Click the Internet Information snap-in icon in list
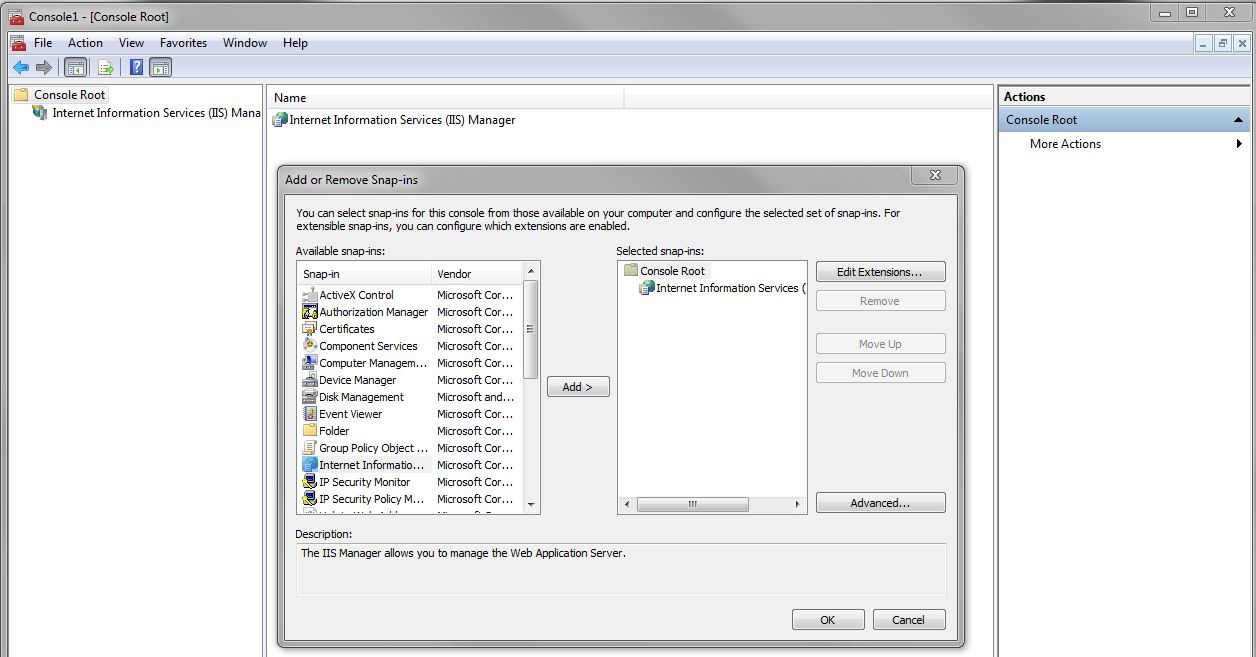The height and width of the screenshot is (657, 1256). (310, 465)
